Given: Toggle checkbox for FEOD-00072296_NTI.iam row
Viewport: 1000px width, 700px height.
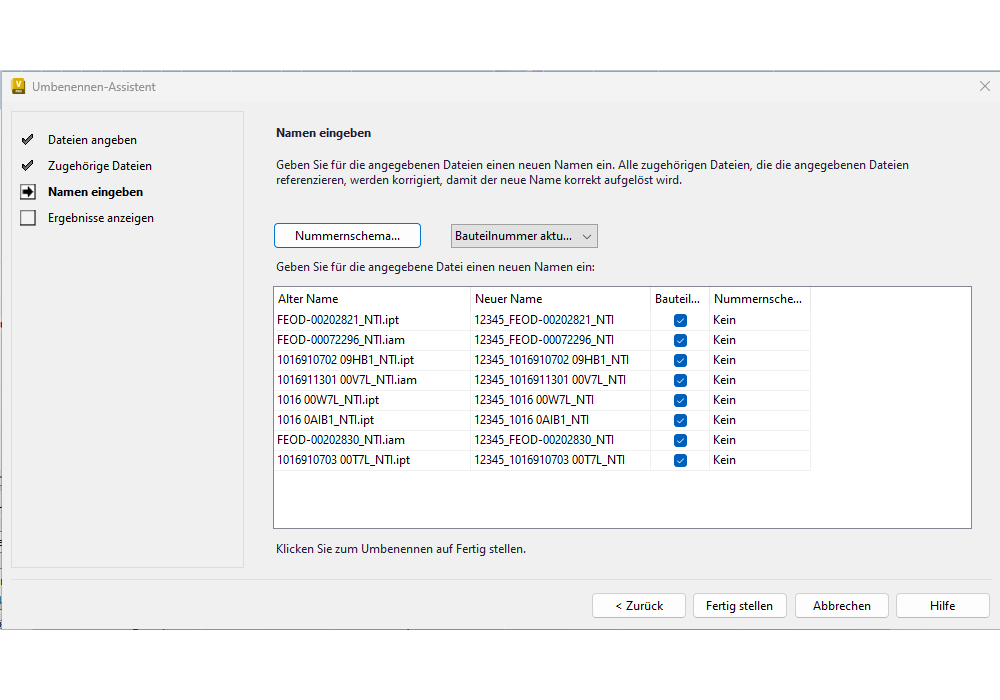Looking at the screenshot, I should click(680, 340).
